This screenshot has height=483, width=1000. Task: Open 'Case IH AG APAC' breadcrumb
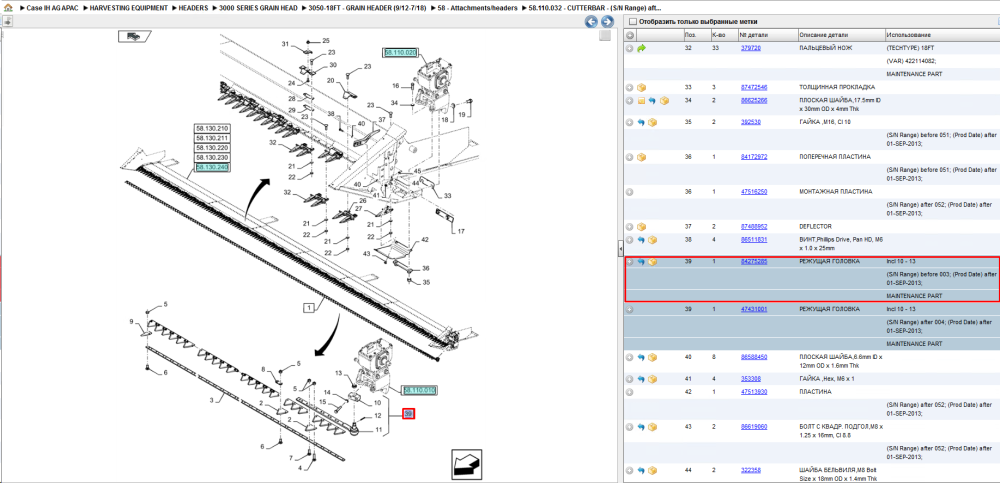50,9
